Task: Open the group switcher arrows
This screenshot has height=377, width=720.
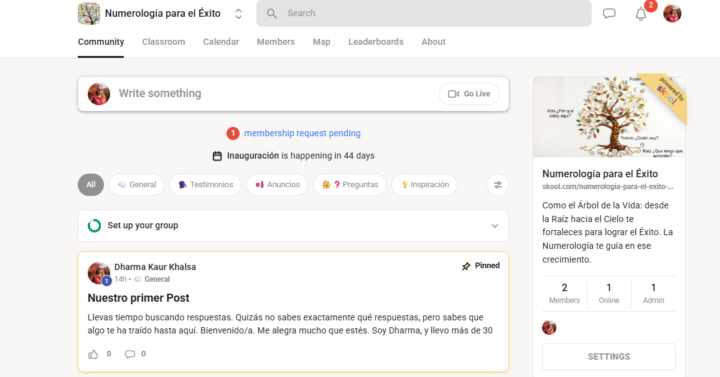Action: 238,14
